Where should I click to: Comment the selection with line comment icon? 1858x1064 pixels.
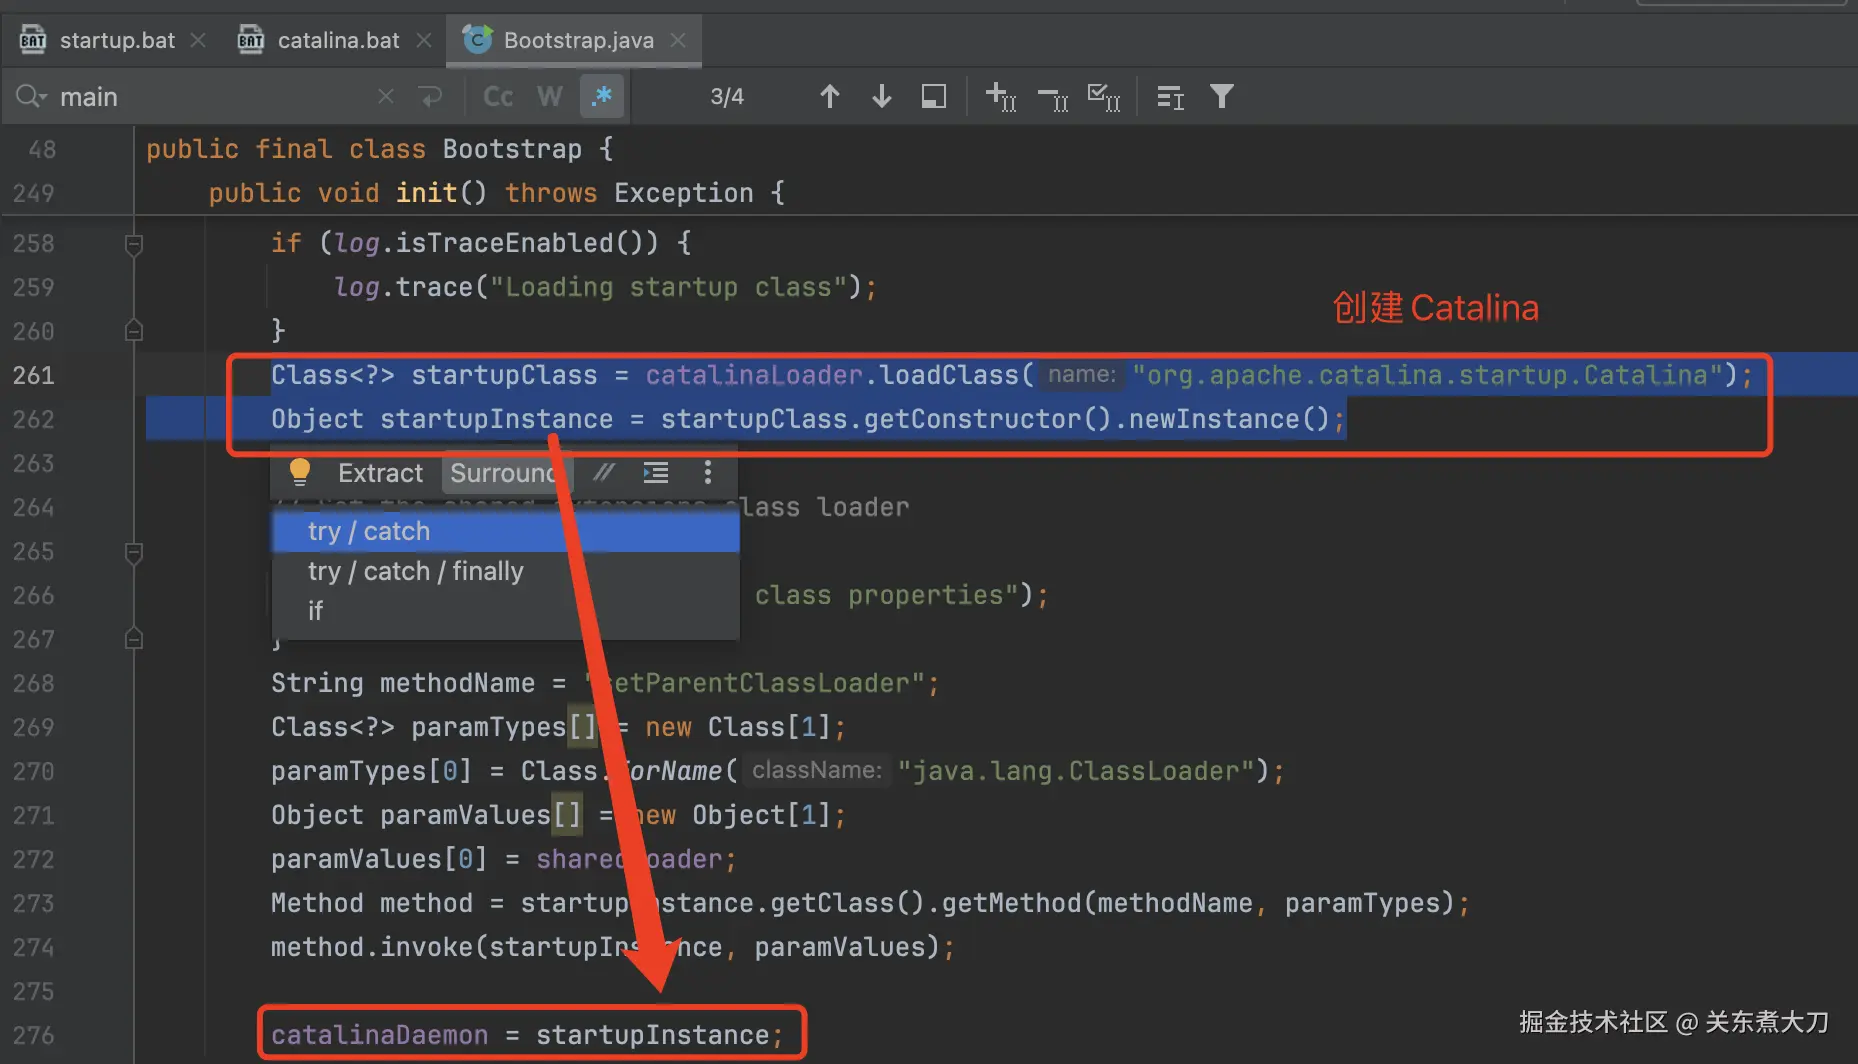point(604,472)
